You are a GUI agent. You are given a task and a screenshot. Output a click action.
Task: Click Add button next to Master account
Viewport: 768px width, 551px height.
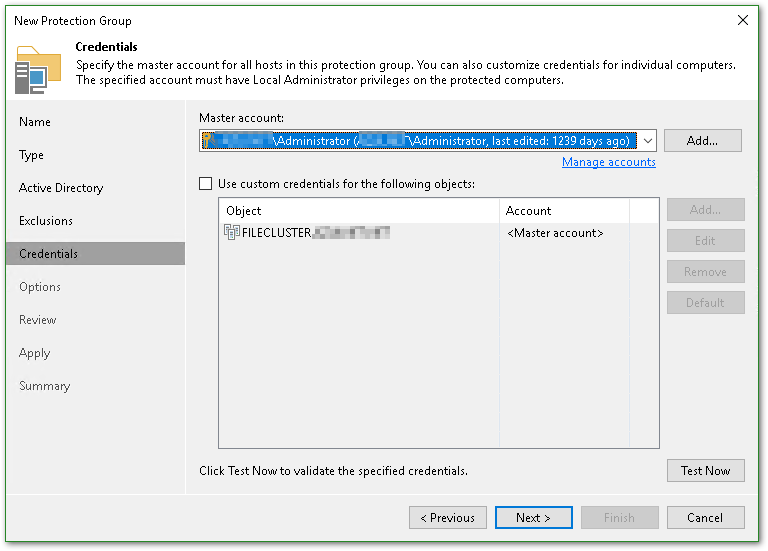pyautogui.click(x=702, y=141)
